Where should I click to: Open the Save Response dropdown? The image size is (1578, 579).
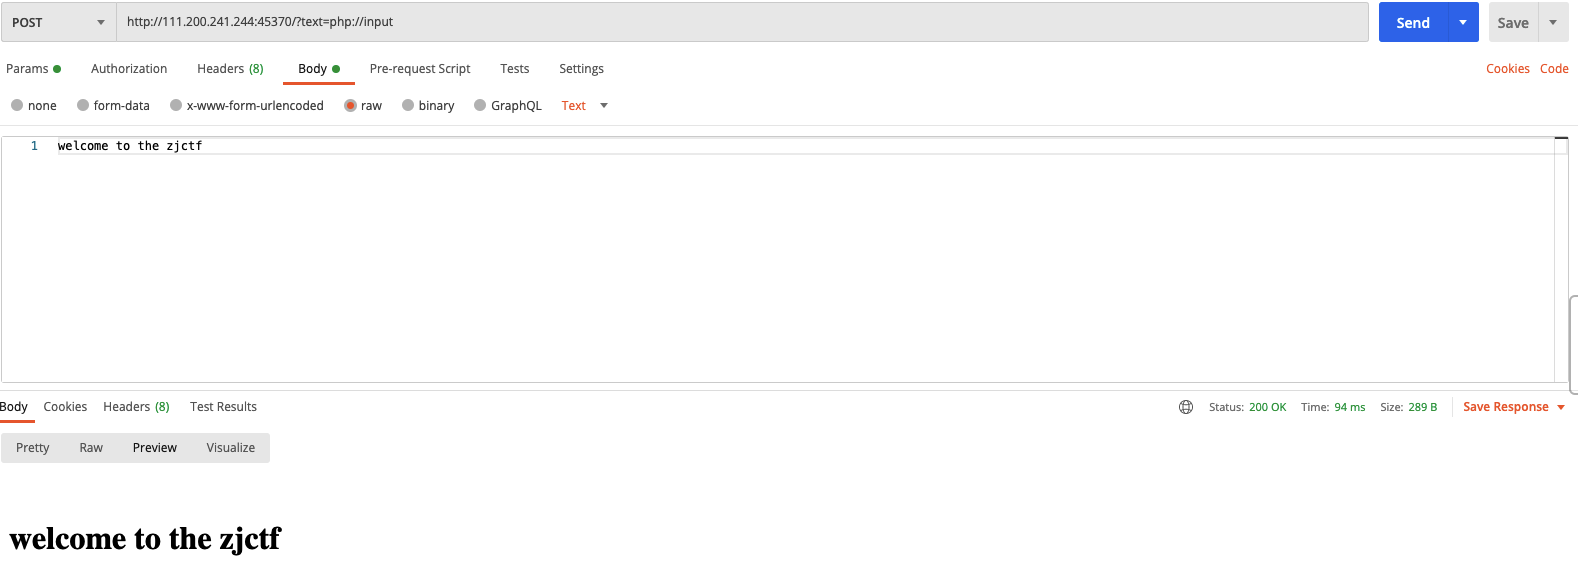click(x=1514, y=407)
